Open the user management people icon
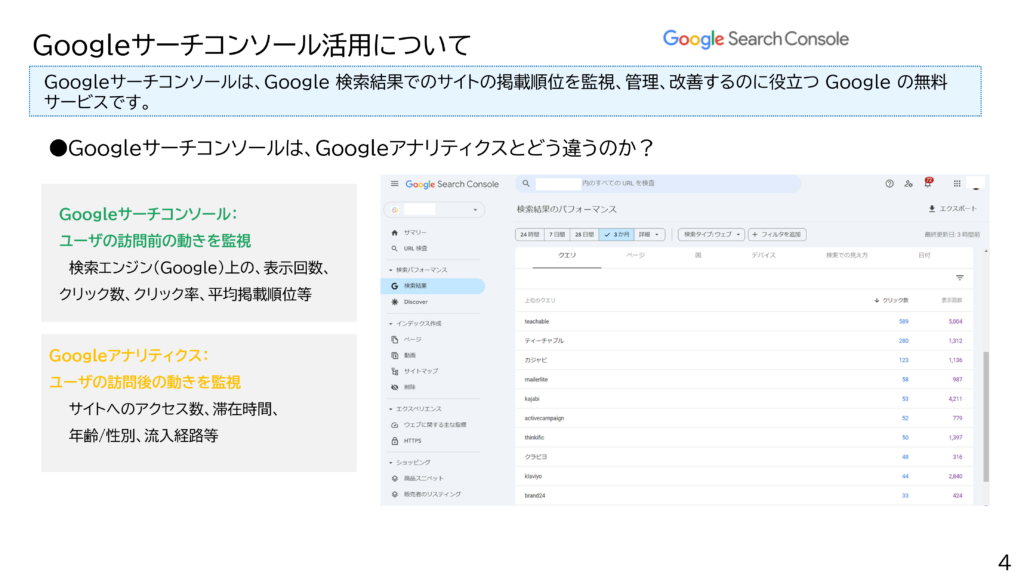Screen dimensions: 1024x584 pos(908,184)
